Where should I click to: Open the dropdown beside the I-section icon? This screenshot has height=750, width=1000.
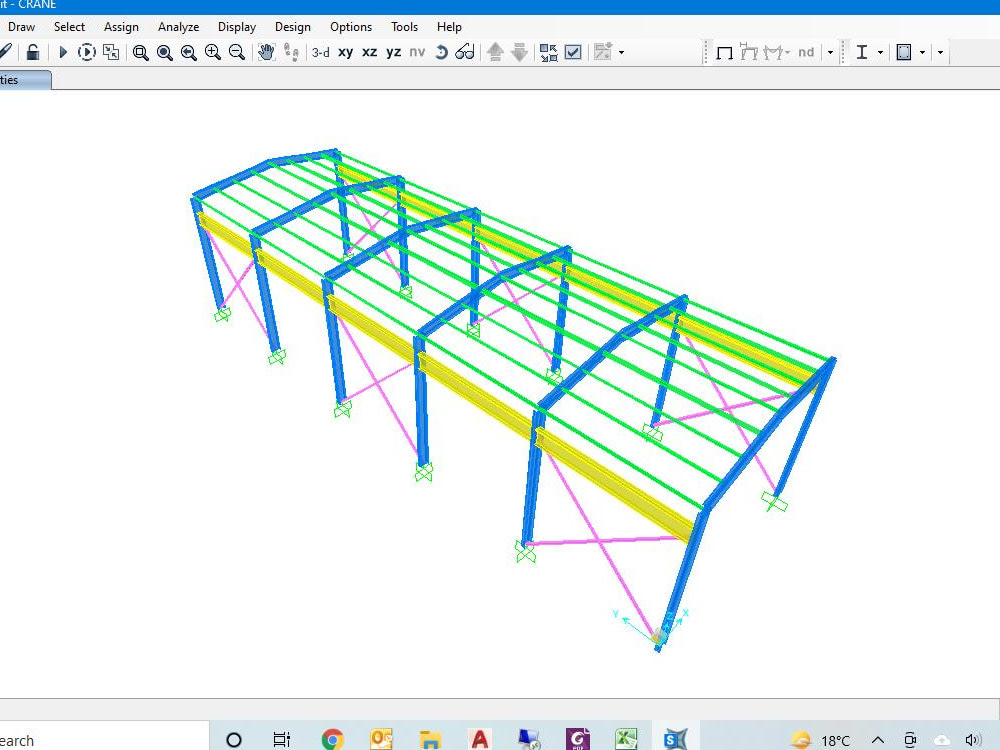tap(883, 52)
